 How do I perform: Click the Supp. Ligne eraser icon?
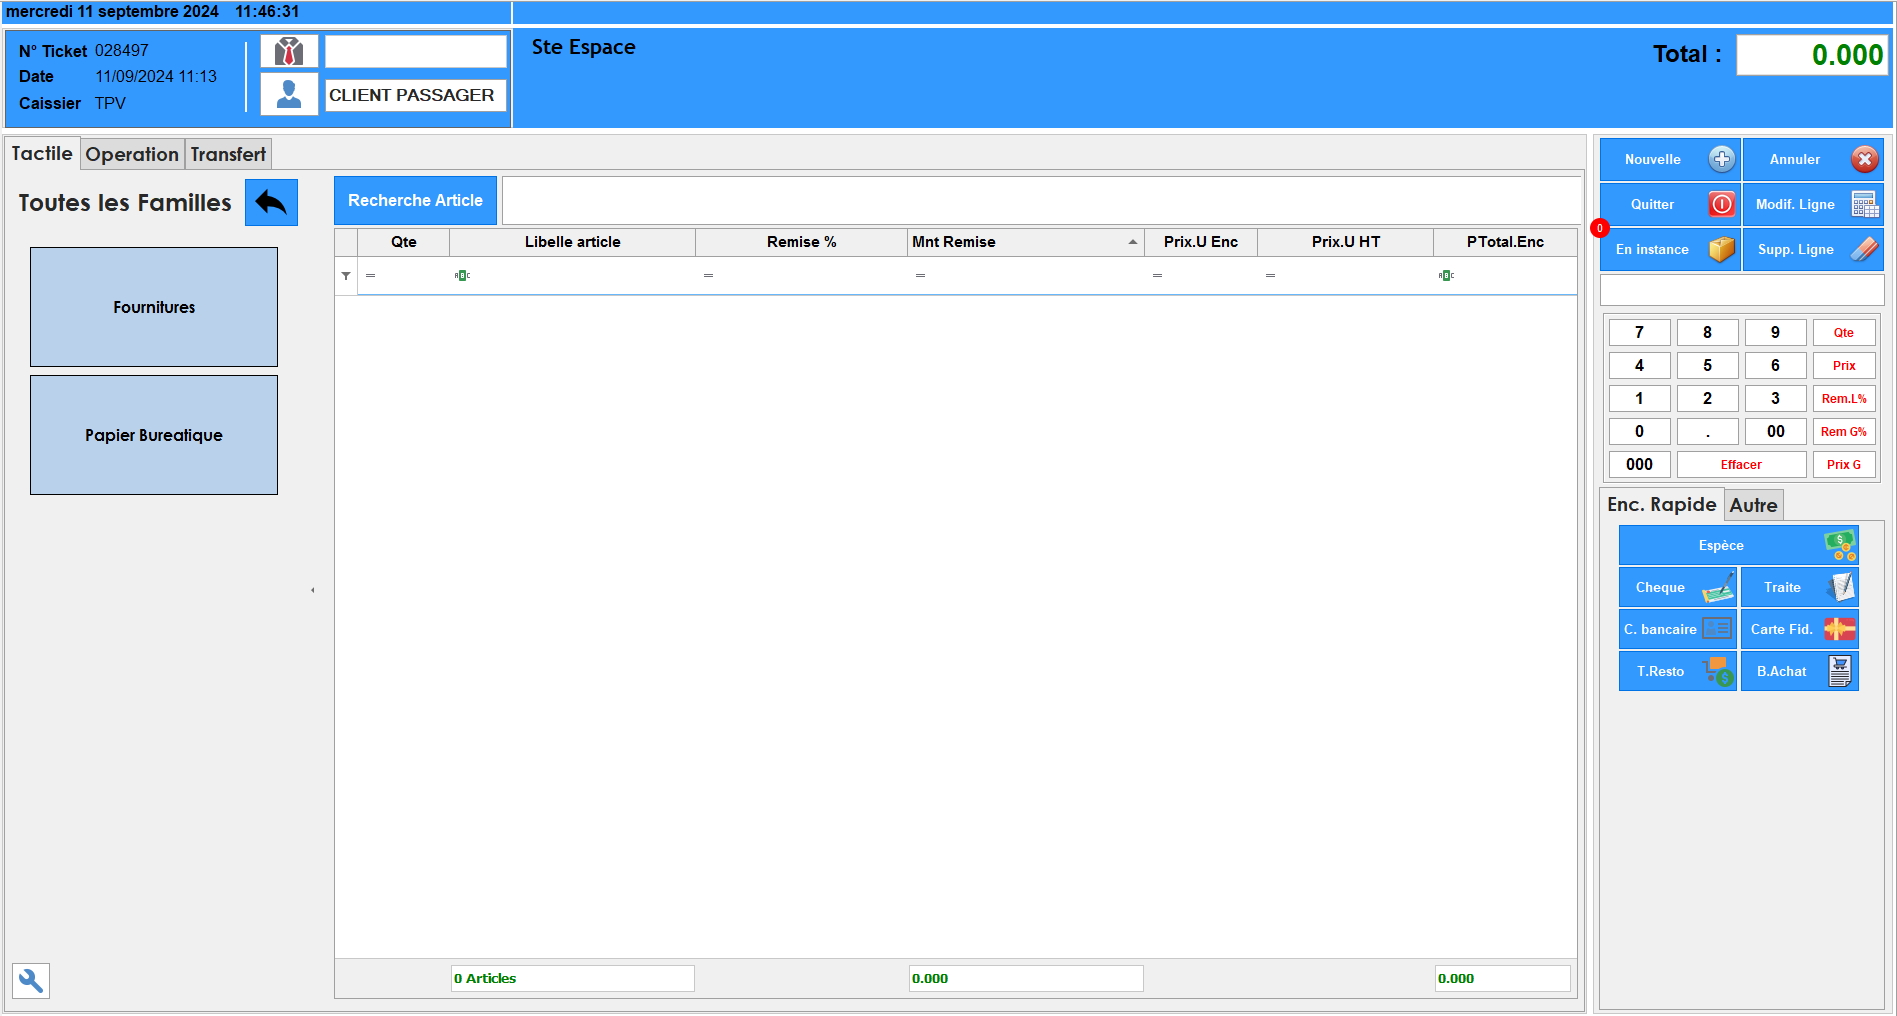tap(1864, 249)
